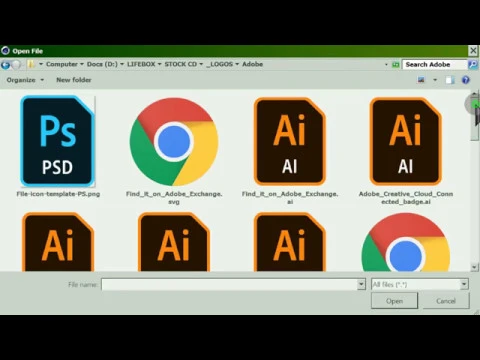The height and width of the screenshot is (360, 480).
Task: Expand the LIFEBOX breadcrumb dropdown arrow
Action: point(159,64)
